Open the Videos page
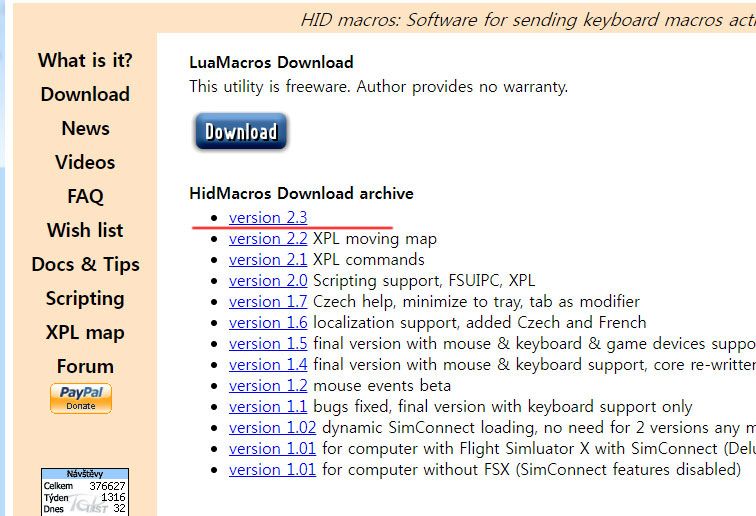Screen dimensions: 756x516 coord(85,162)
